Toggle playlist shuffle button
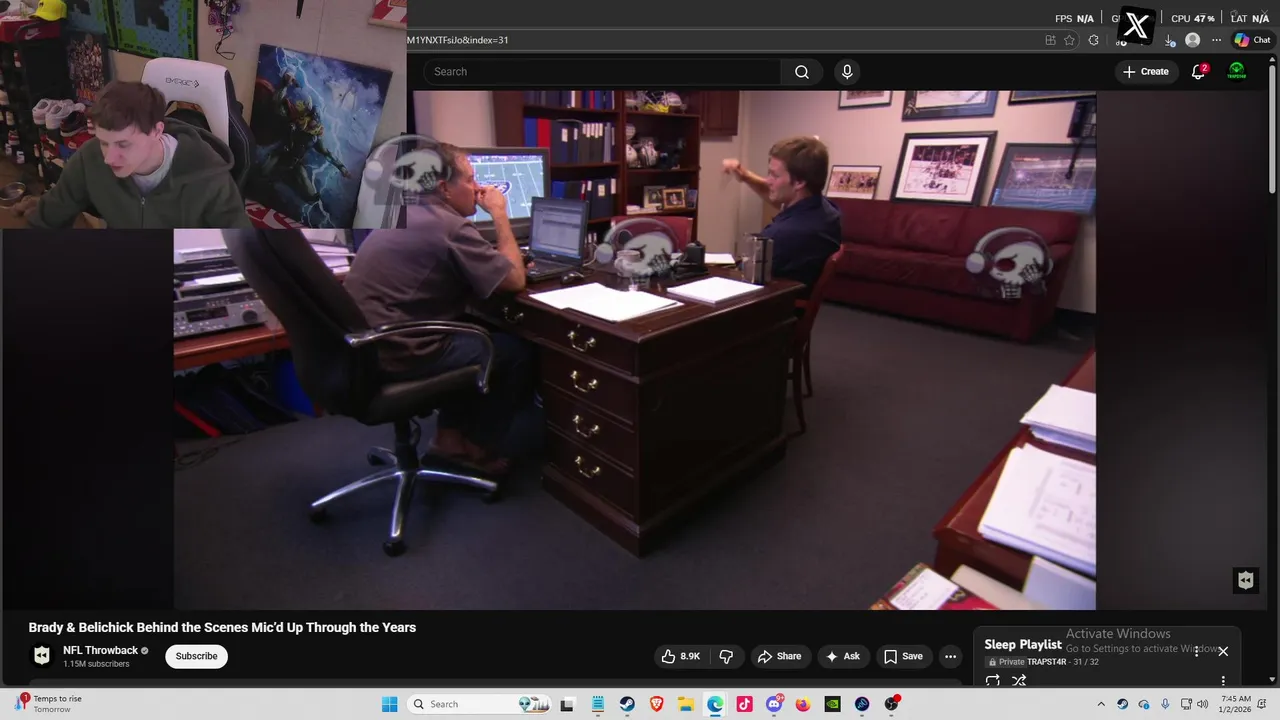Viewport: 1280px width, 720px height. coord(1019,680)
